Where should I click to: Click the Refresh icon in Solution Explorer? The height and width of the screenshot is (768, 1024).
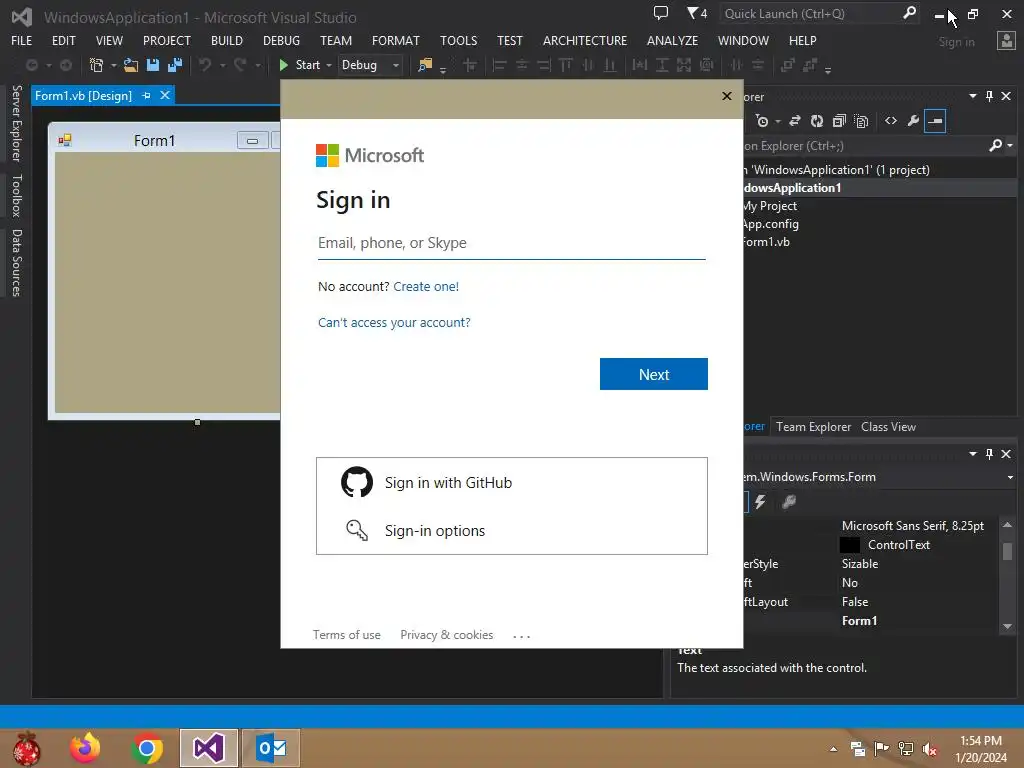click(817, 121)
